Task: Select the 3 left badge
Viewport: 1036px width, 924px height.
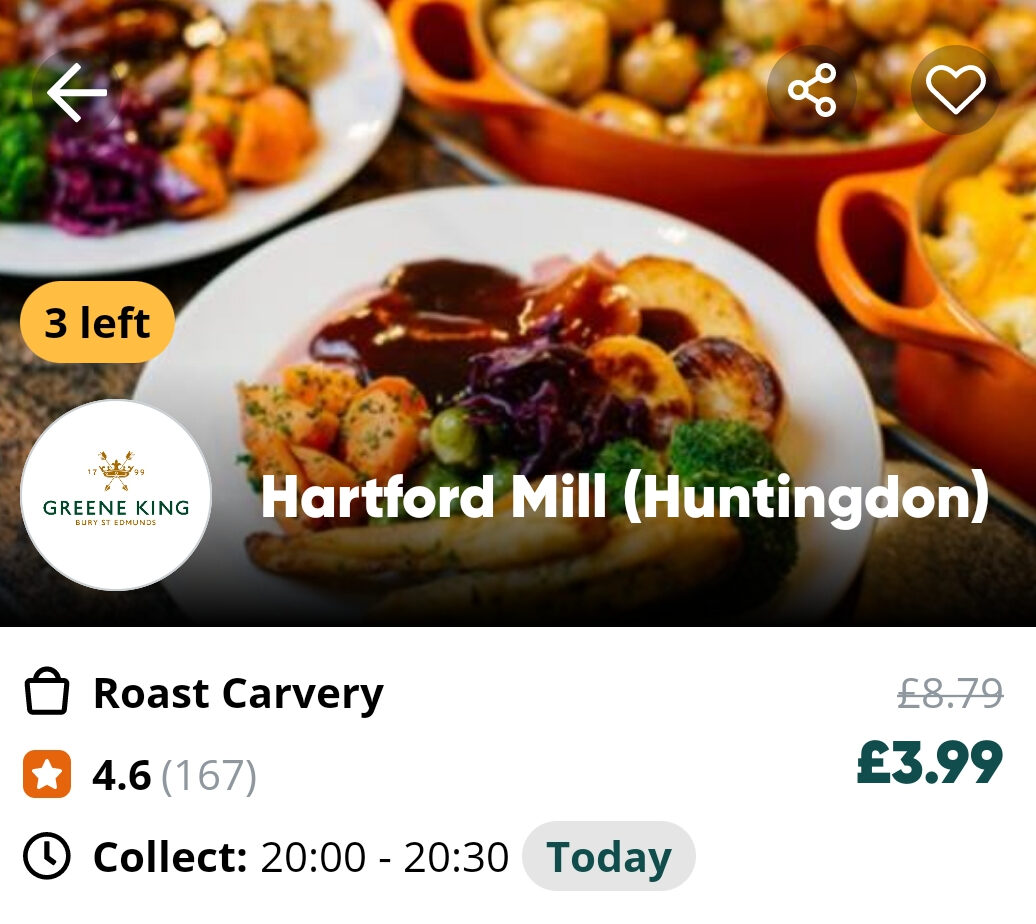Action: point(97,323)
